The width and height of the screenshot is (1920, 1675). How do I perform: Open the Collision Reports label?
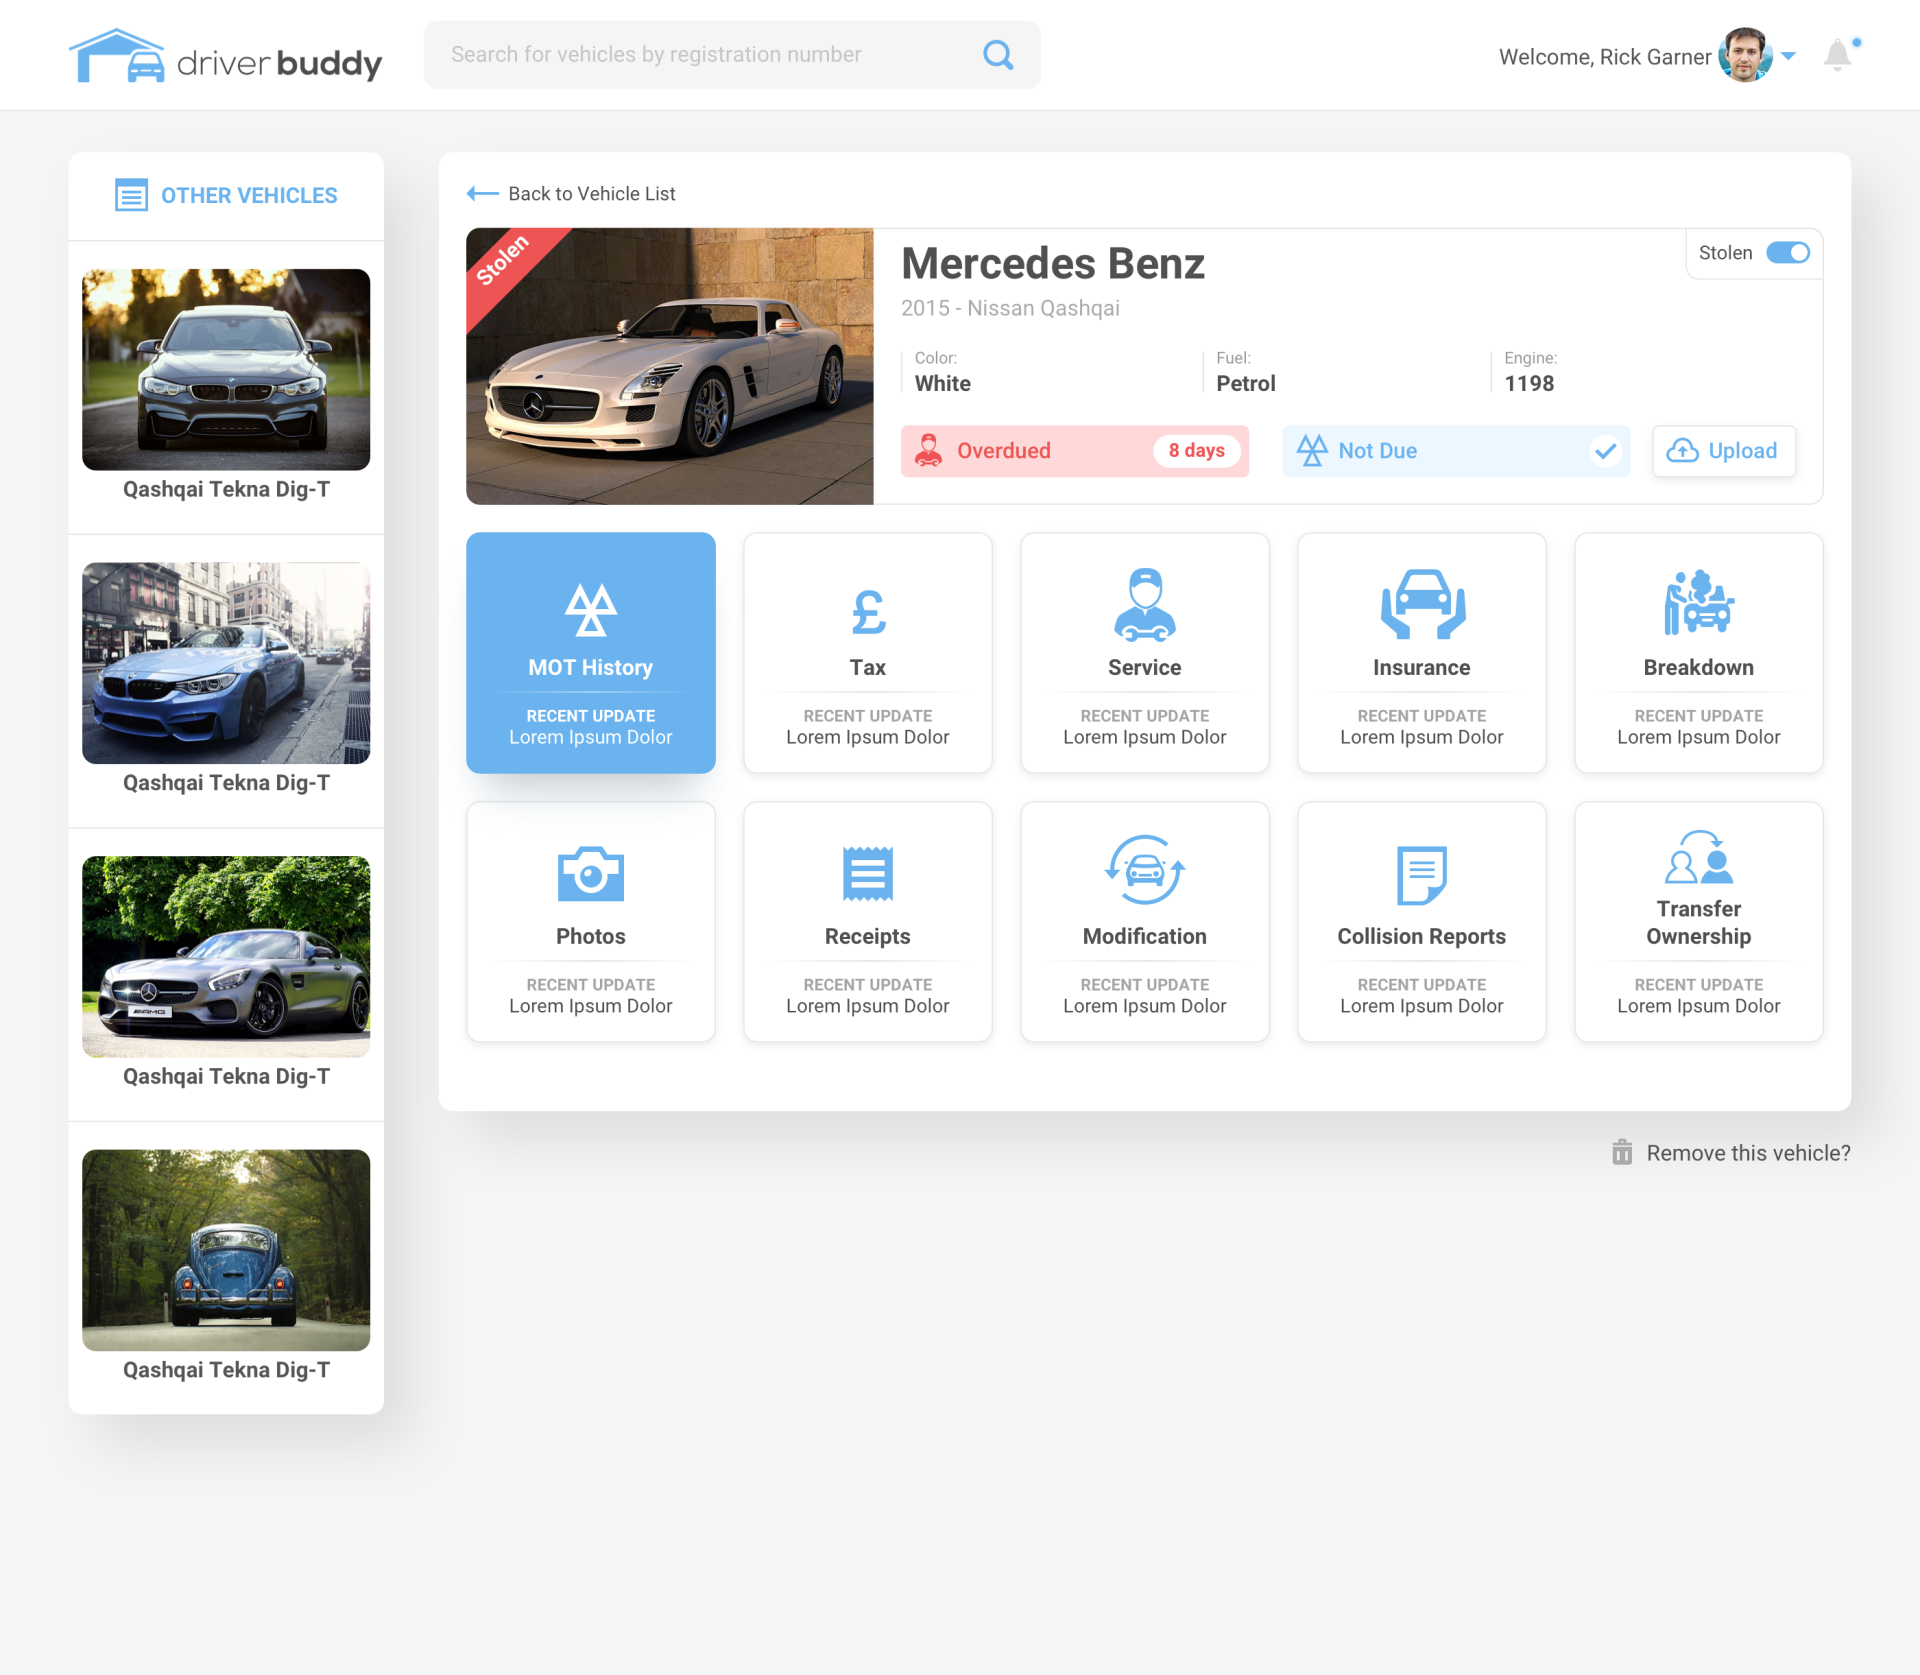click(x=1422, y=936)
